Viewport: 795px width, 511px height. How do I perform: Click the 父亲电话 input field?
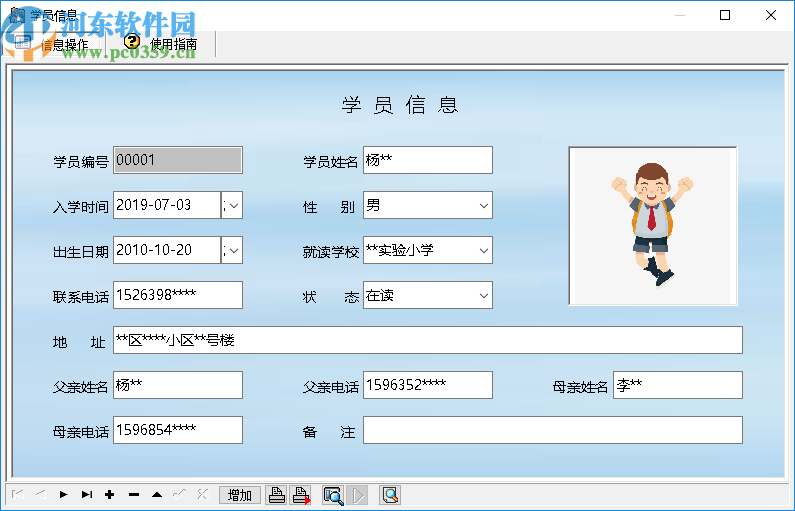click(x=428, y=385)
